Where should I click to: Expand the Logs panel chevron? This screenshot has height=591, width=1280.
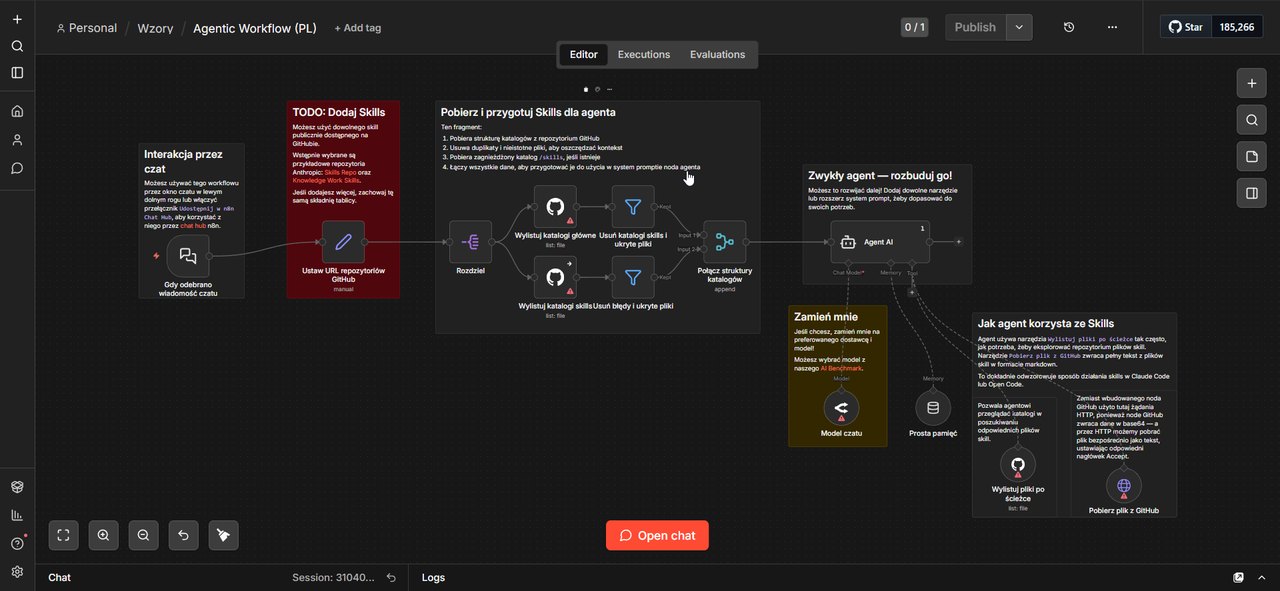tap(1260, 577)
